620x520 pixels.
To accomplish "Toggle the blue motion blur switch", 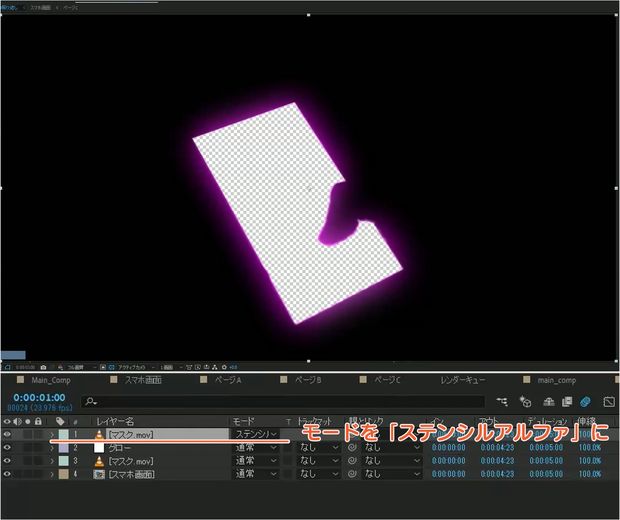I will (585, 402).
